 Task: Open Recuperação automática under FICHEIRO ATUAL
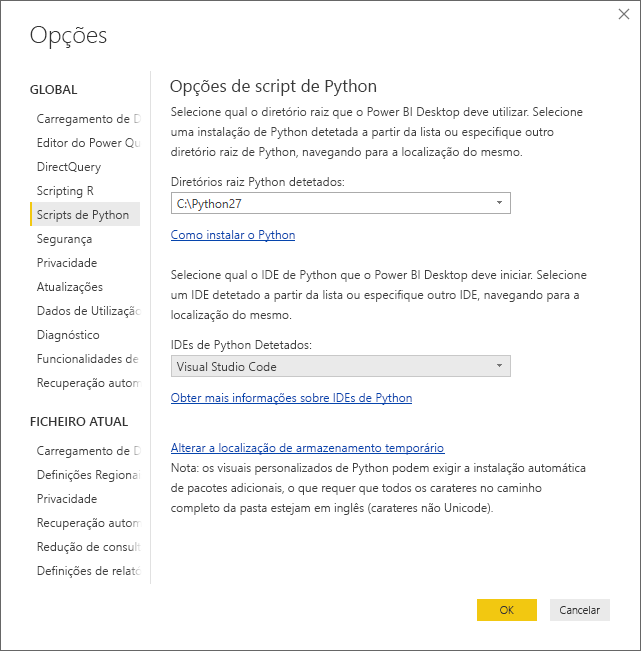point(88,523)
